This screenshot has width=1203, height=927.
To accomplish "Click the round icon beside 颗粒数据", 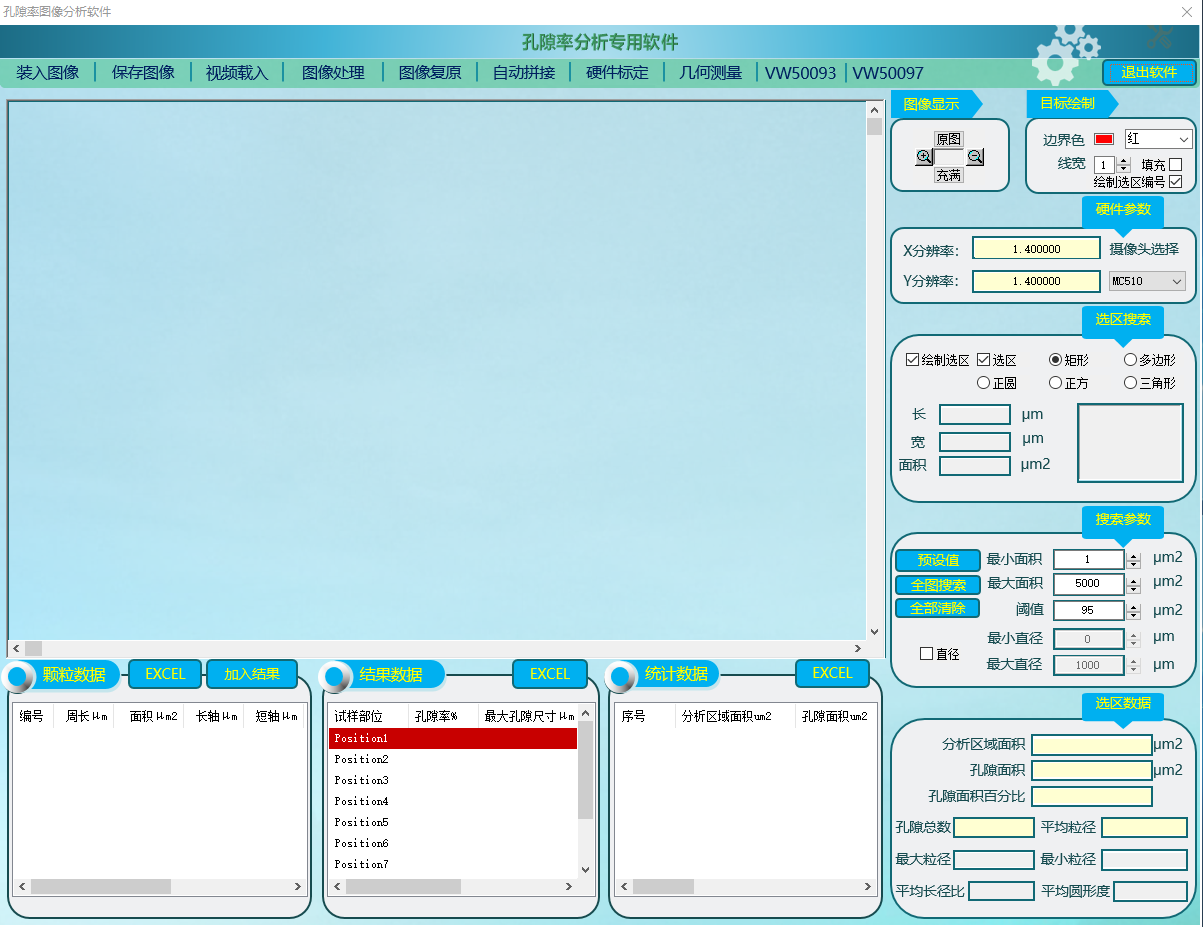I will (x=19, y=677).
